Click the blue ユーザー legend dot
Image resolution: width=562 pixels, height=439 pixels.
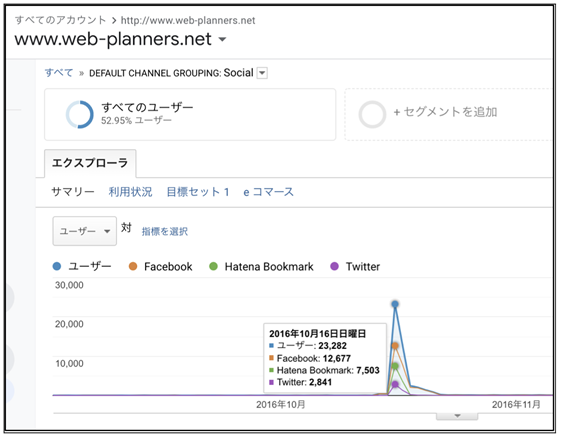click(x=57, y=266)
